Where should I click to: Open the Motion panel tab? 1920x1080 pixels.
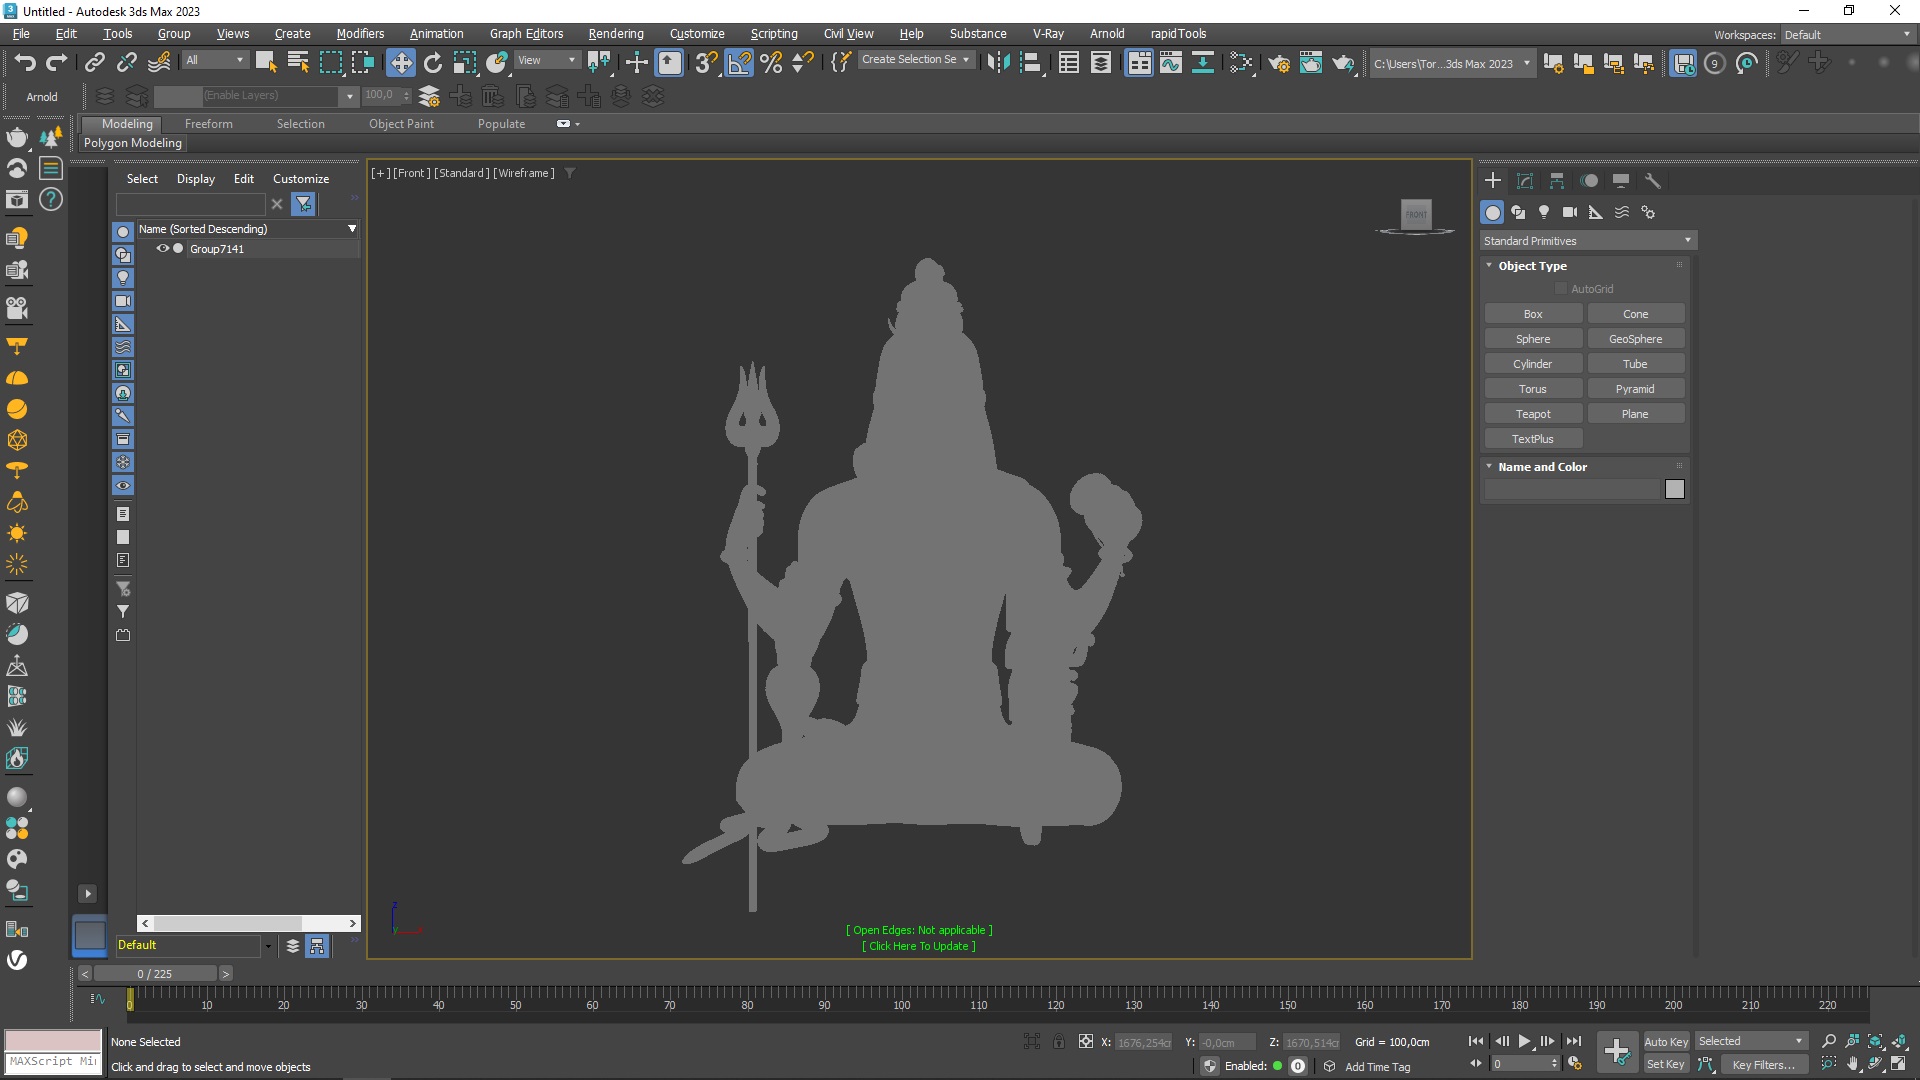pyautogui.click(x=1589, y=181)
